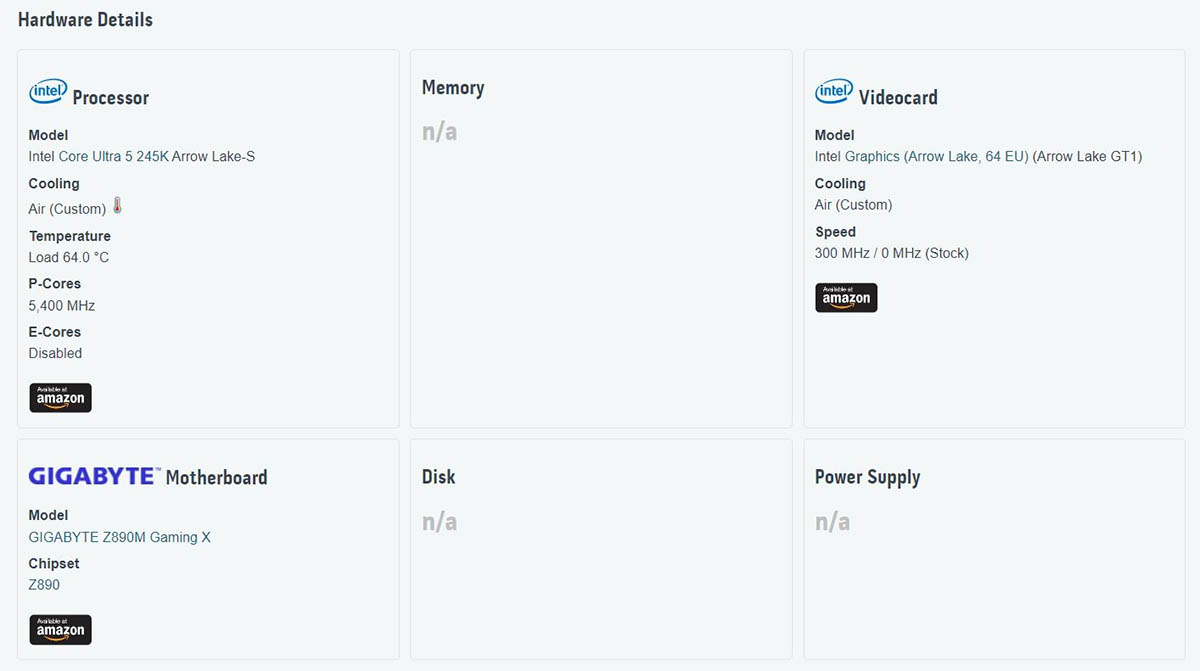Click the GIGABYTE logo in the Motherboard card
Image resolution: width=1200 pixels, height=671 pixels.
point(95,476)
